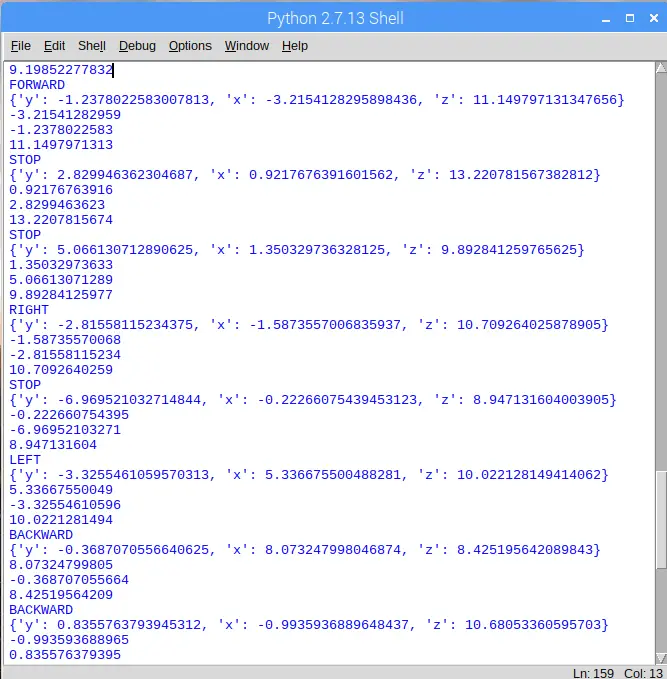Image resolution: width=667 pixels, height=679 pixels.
Task: Click the Ln: 159 status indicator
Action: point(593,673)
